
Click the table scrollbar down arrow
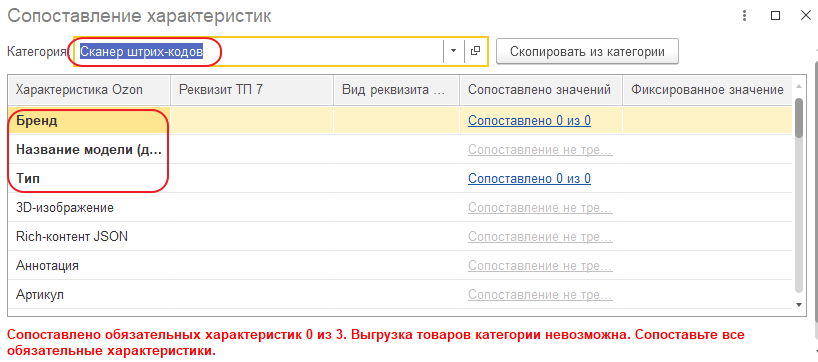pyautogui.click(x=798, y=304)
